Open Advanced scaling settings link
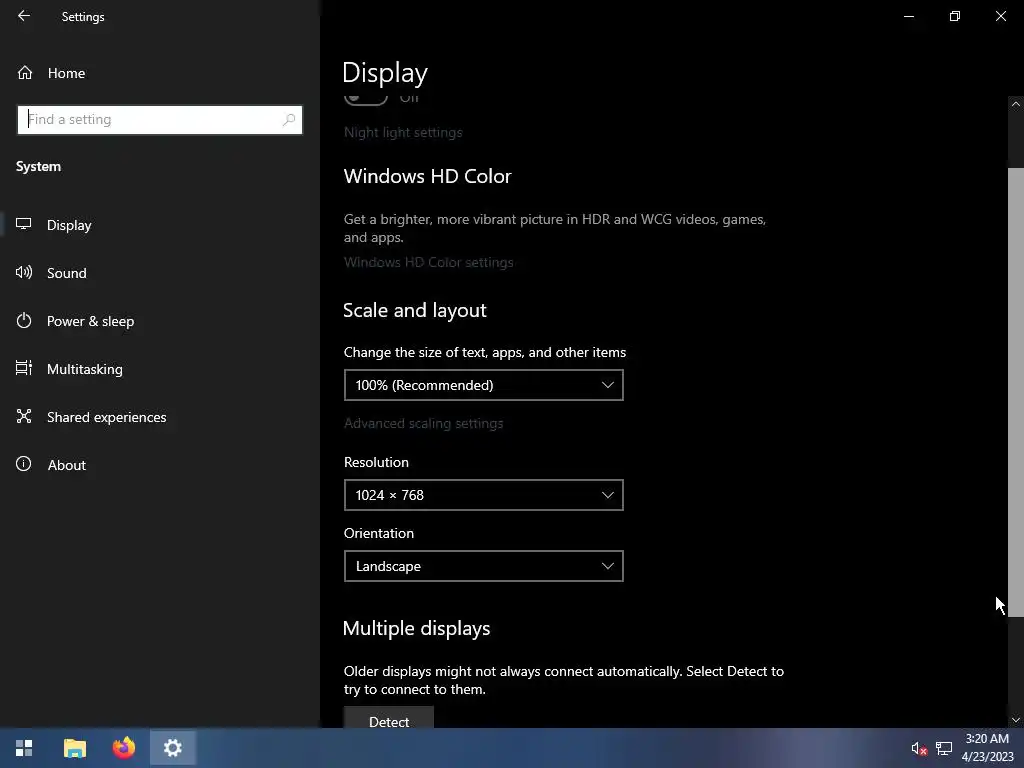Screen dimensions: 1024x768 point(423,423)
